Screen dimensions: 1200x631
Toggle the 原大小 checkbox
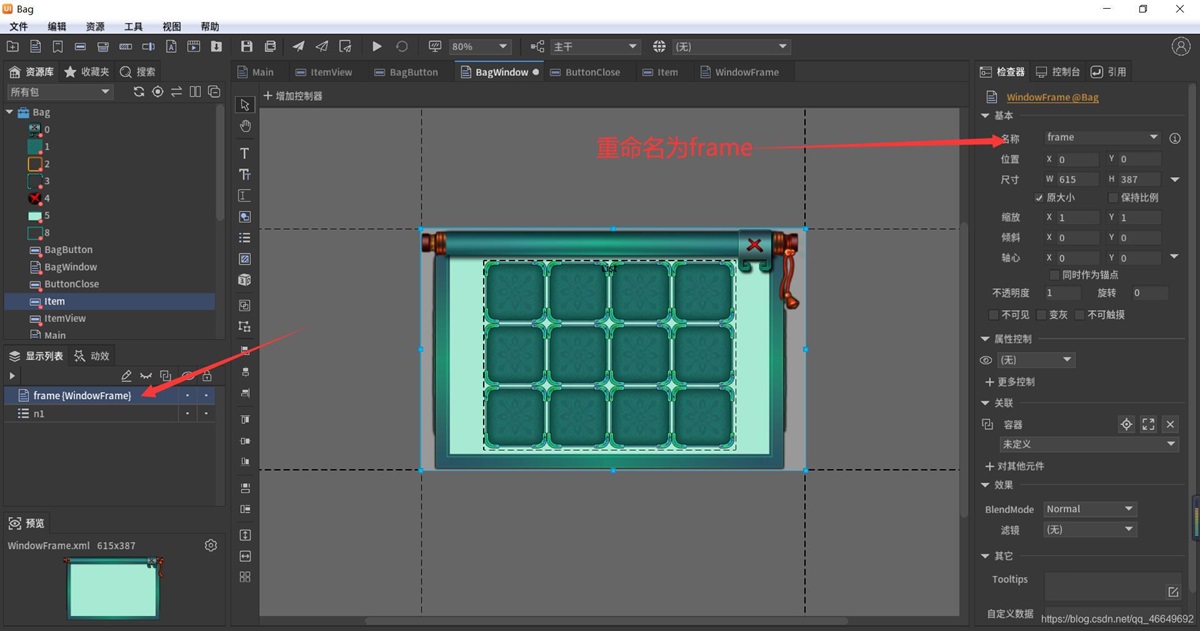tap(1039, 198)
